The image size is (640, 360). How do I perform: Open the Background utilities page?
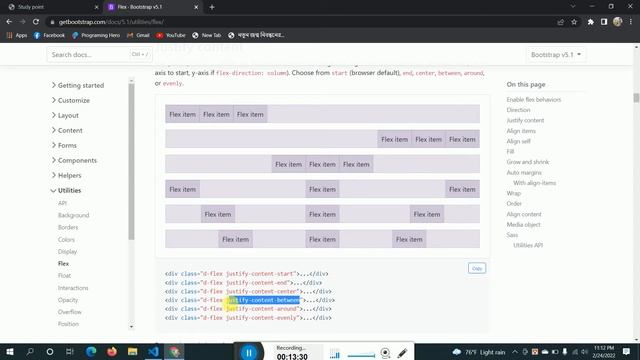(73, 215)
